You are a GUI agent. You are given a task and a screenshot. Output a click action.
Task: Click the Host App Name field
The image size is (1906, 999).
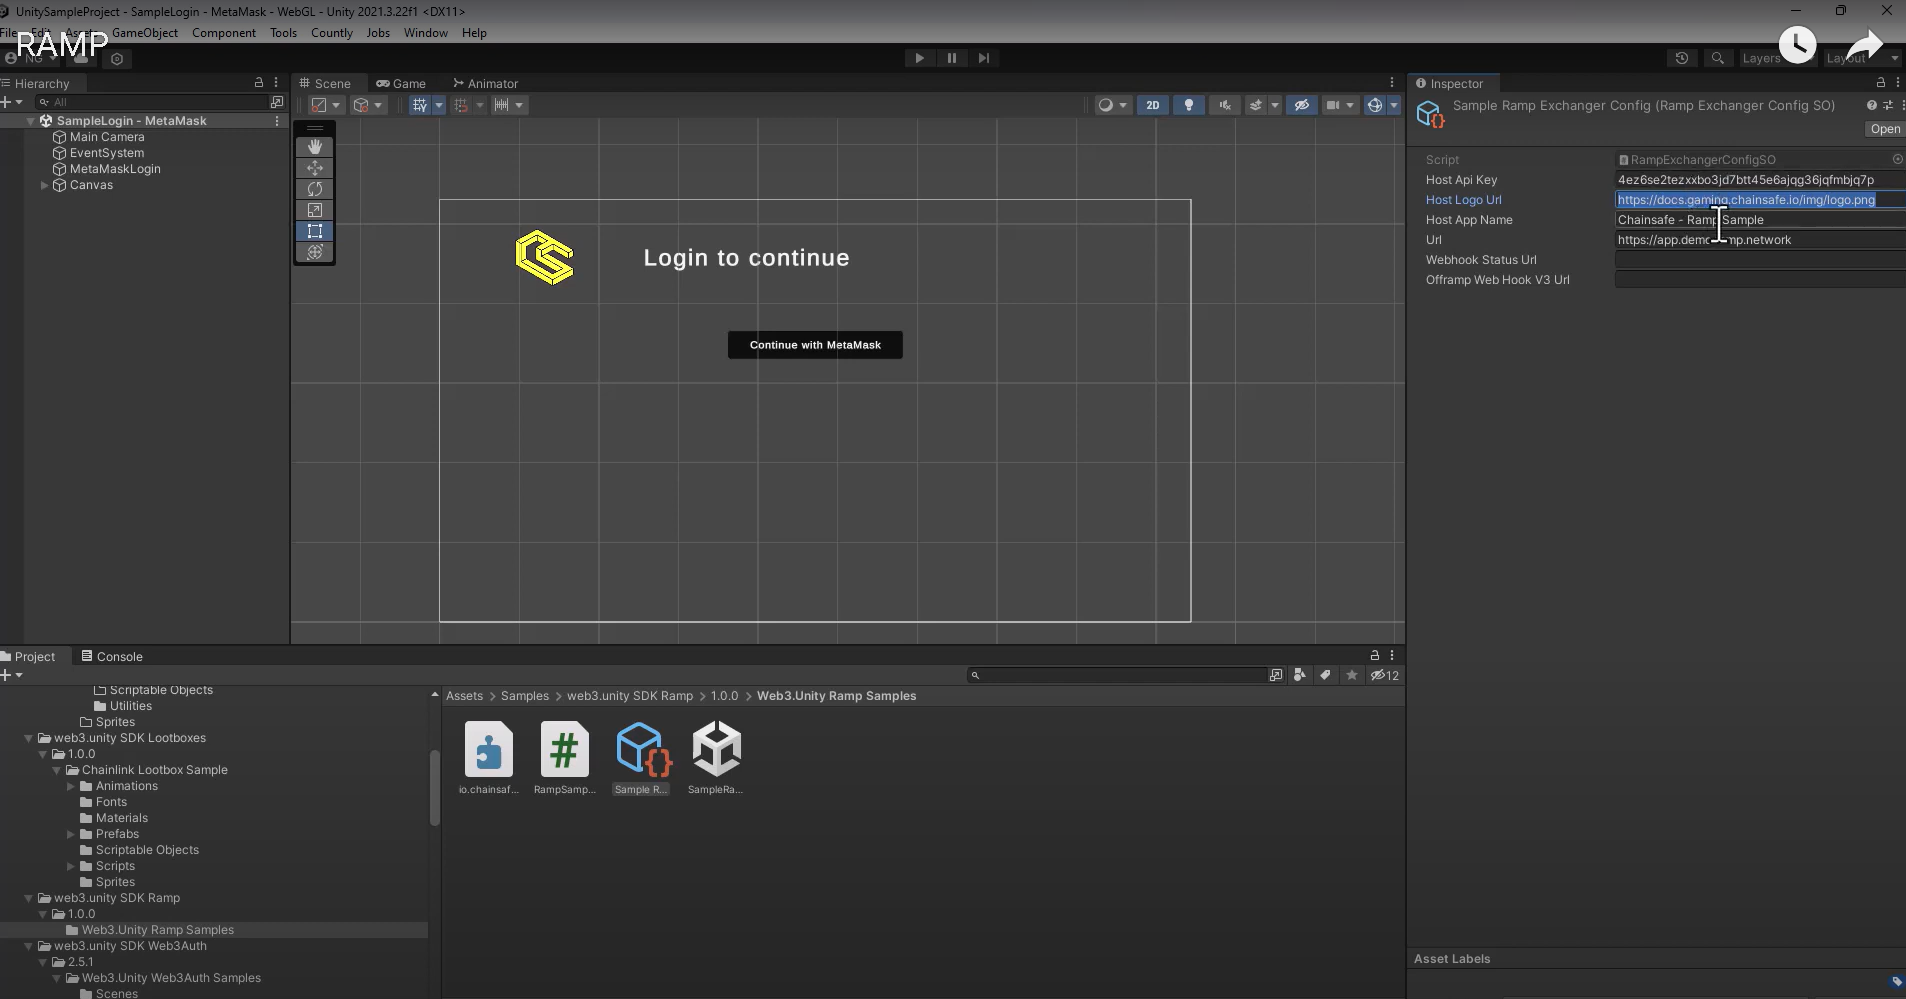point(1758,220)
